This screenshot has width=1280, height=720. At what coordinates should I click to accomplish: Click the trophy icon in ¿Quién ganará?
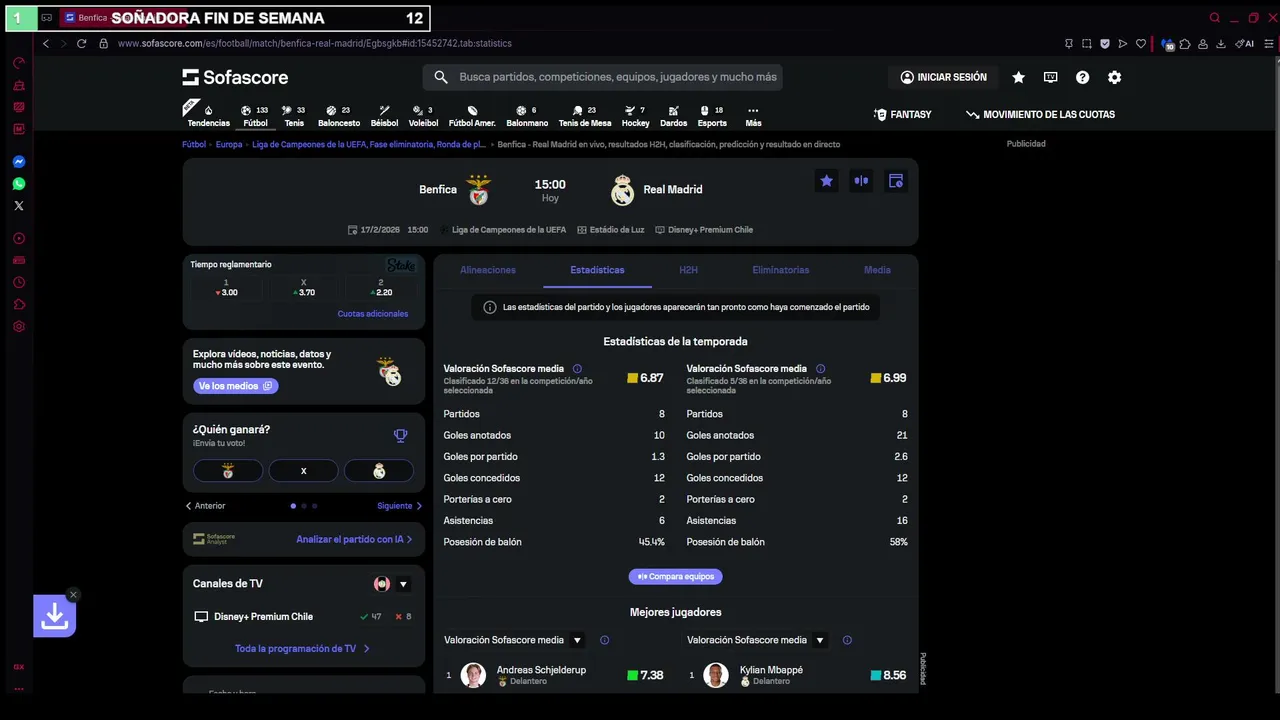[400, 436]
